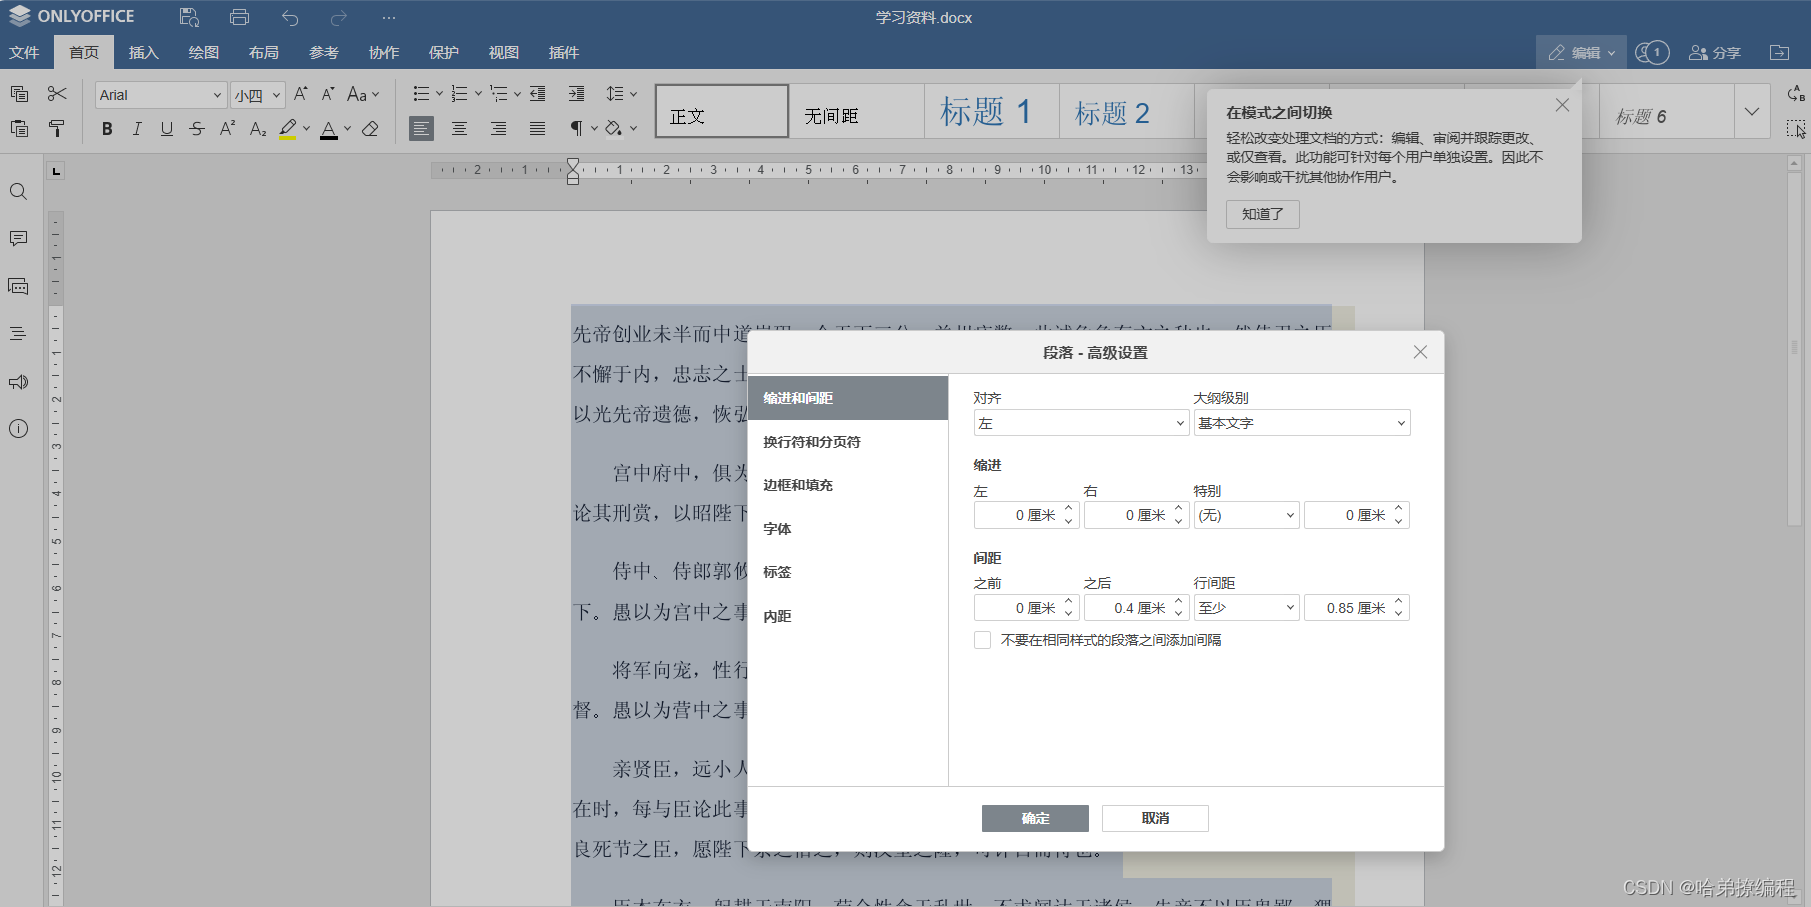Image resolution: width=1811 pixels, height=907 pixels.
Task: Select 边框和填充 in dialog sidebar
Action: pos(848,485)
